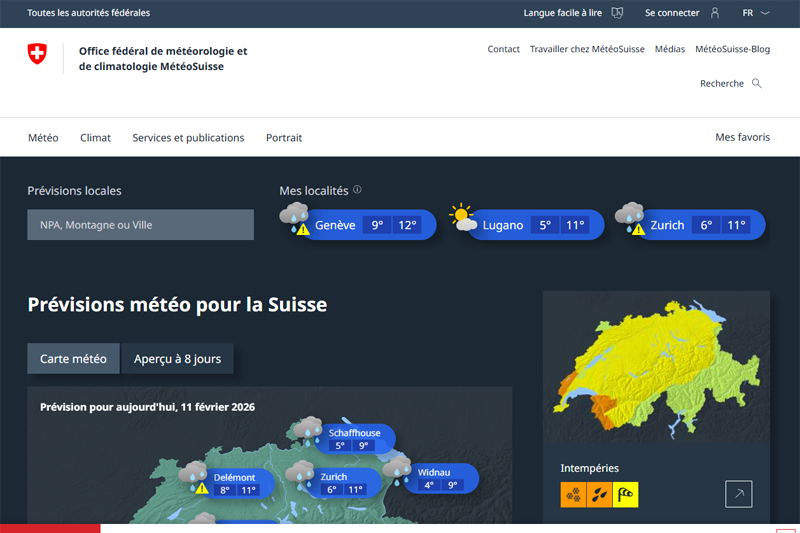
Task: Expand the Météo navigation menu
Action: coord(43,138)
